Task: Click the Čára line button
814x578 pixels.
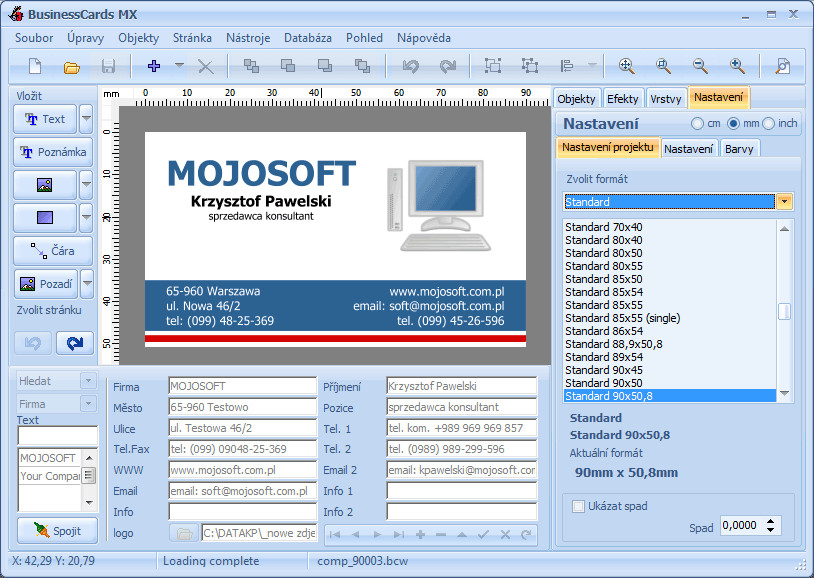Action: [53, 251]
